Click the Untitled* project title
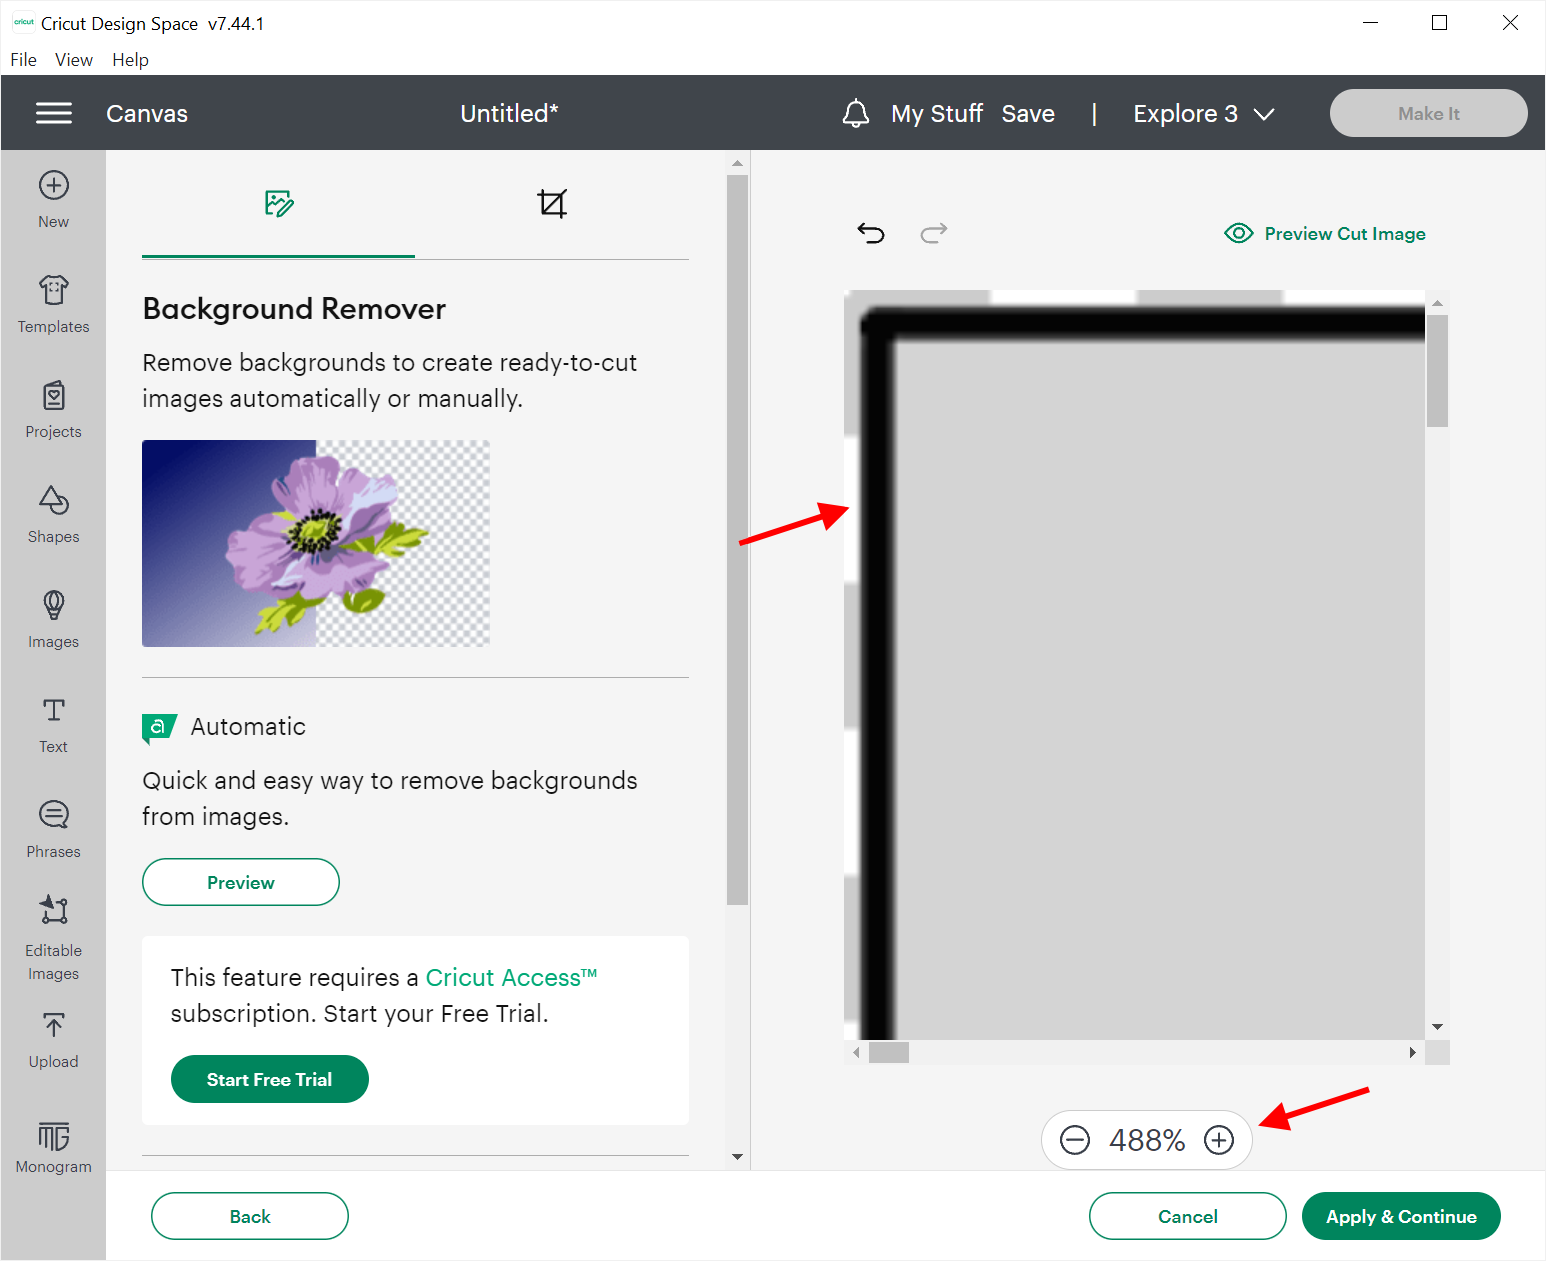Viewport: 1546px width, 1261px height. click(509, 113)
